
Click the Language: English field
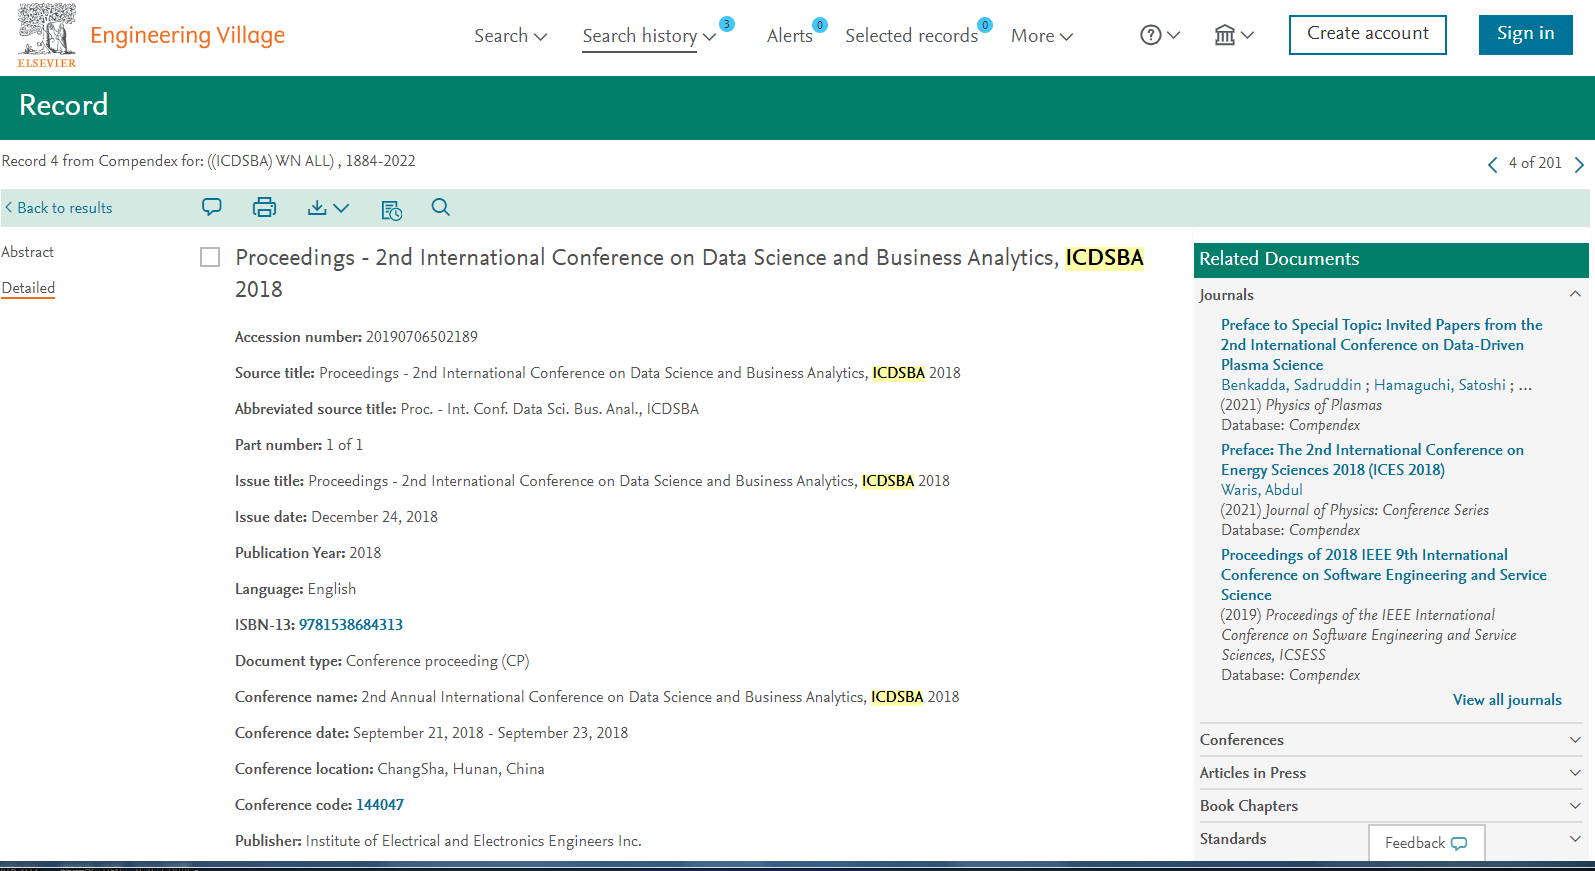[295, 589]
